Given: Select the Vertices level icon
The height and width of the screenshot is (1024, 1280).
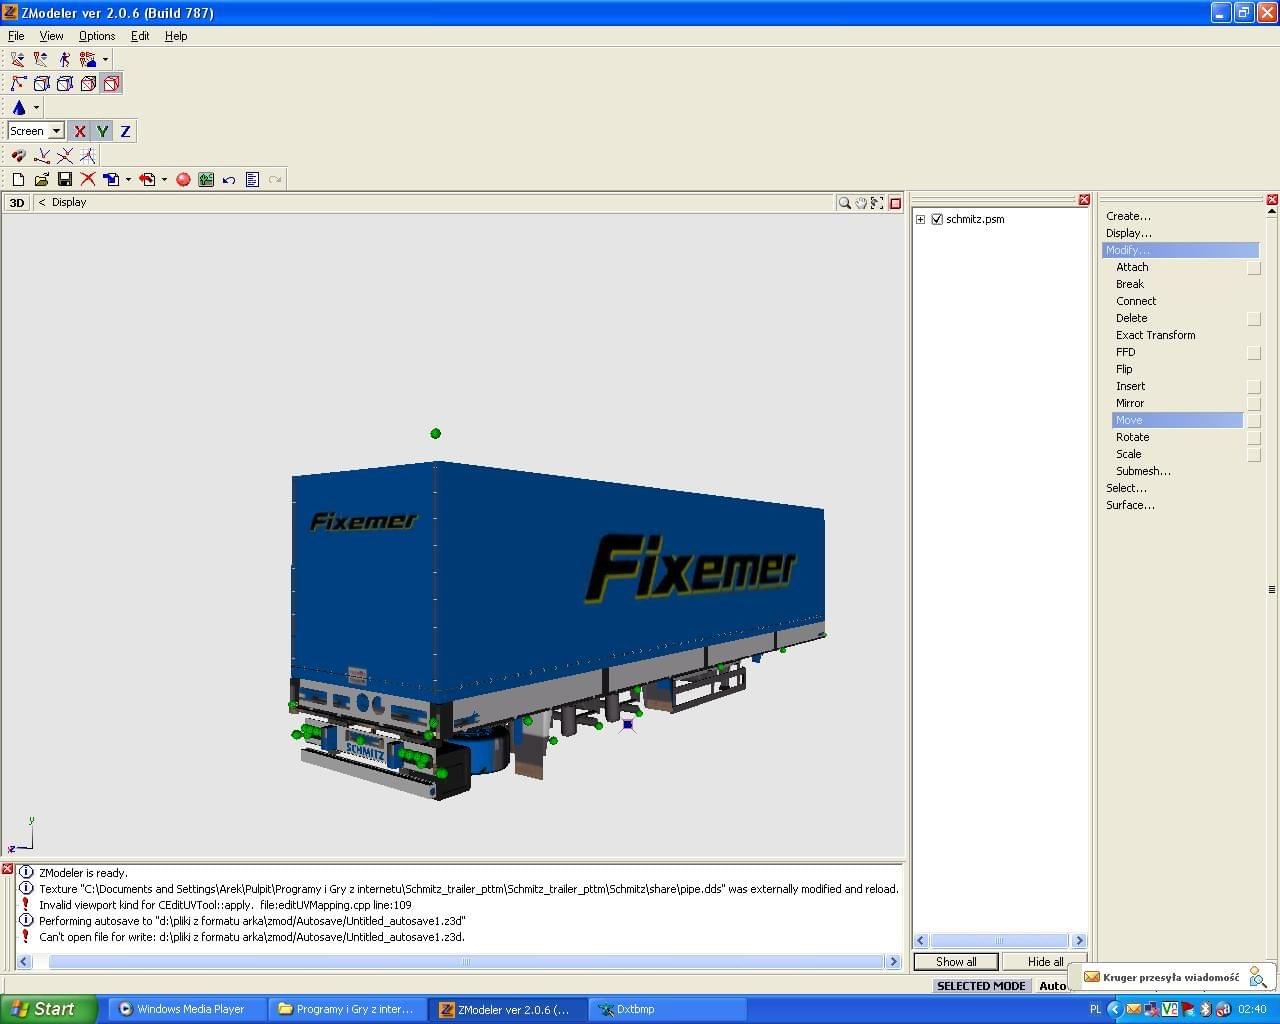Looking at the screenshot, I should (18, 84).
